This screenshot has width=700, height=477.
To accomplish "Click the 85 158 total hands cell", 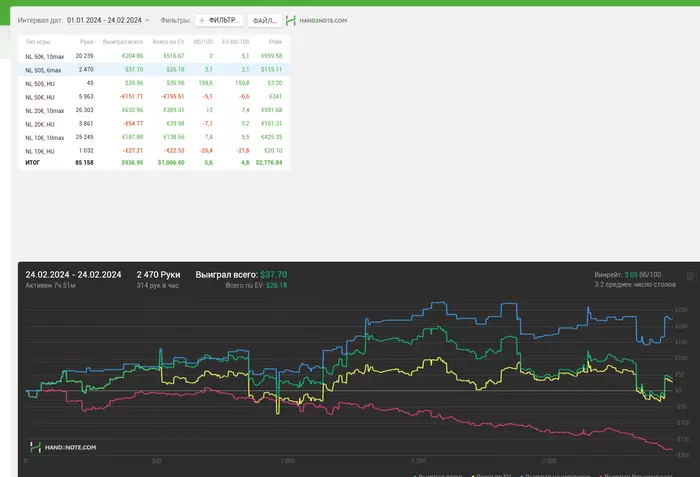I will pos(84,163).
